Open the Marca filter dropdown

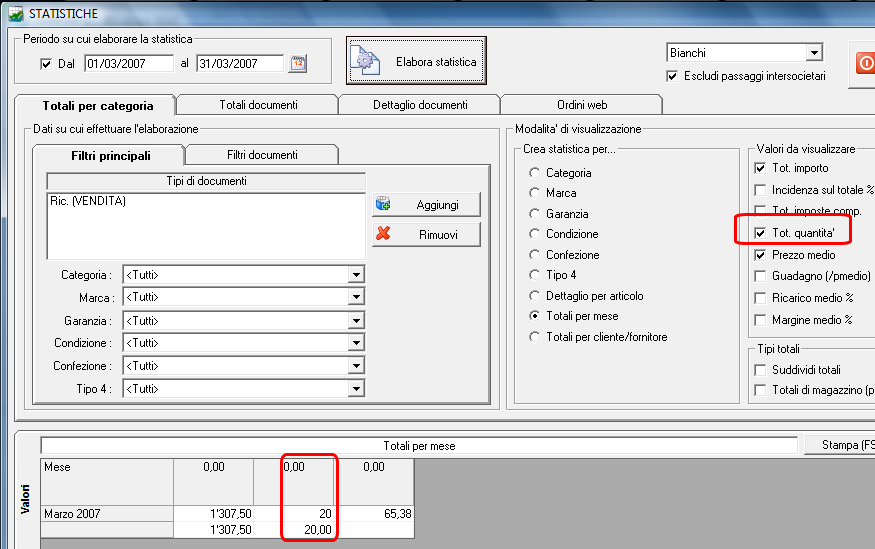click(x=356, y=297)
